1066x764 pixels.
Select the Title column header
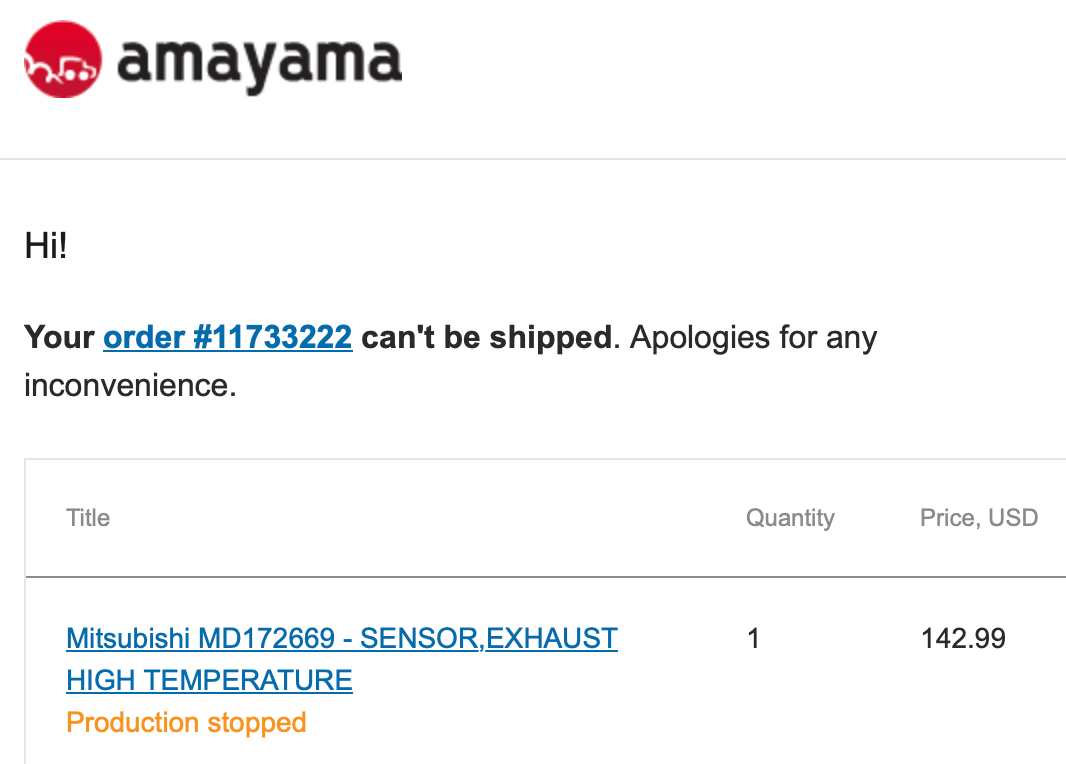(88, 518)
